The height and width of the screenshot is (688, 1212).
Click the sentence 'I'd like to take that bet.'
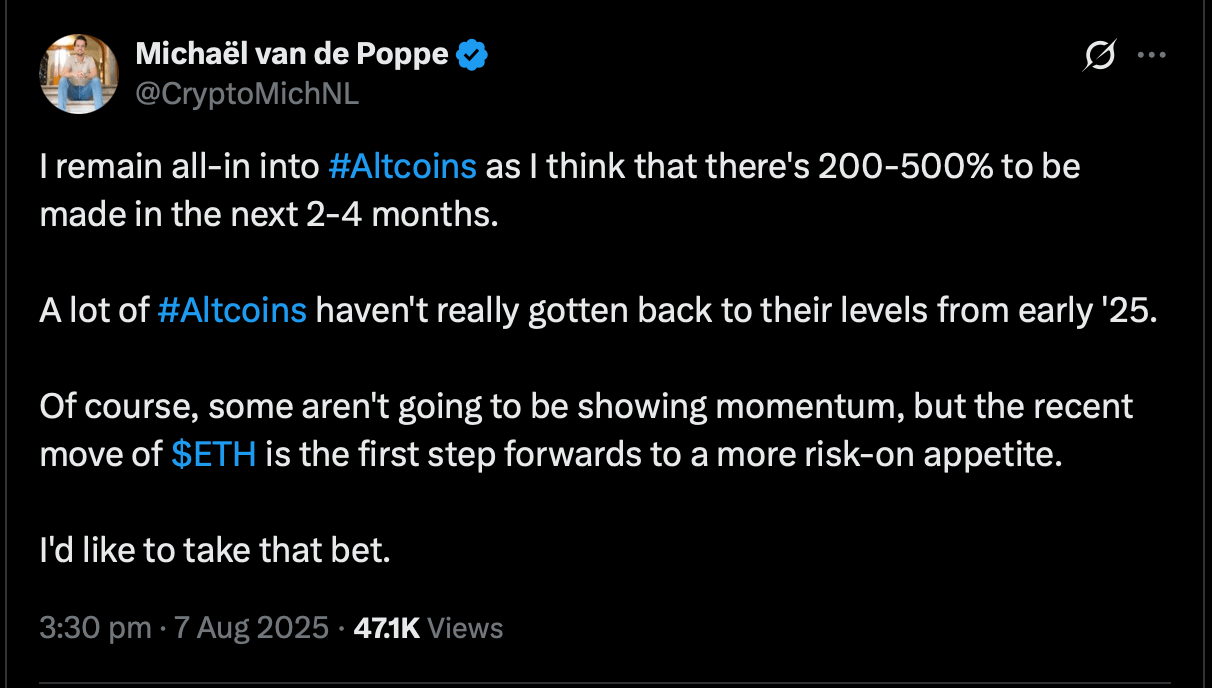click(x=214, y=550)
